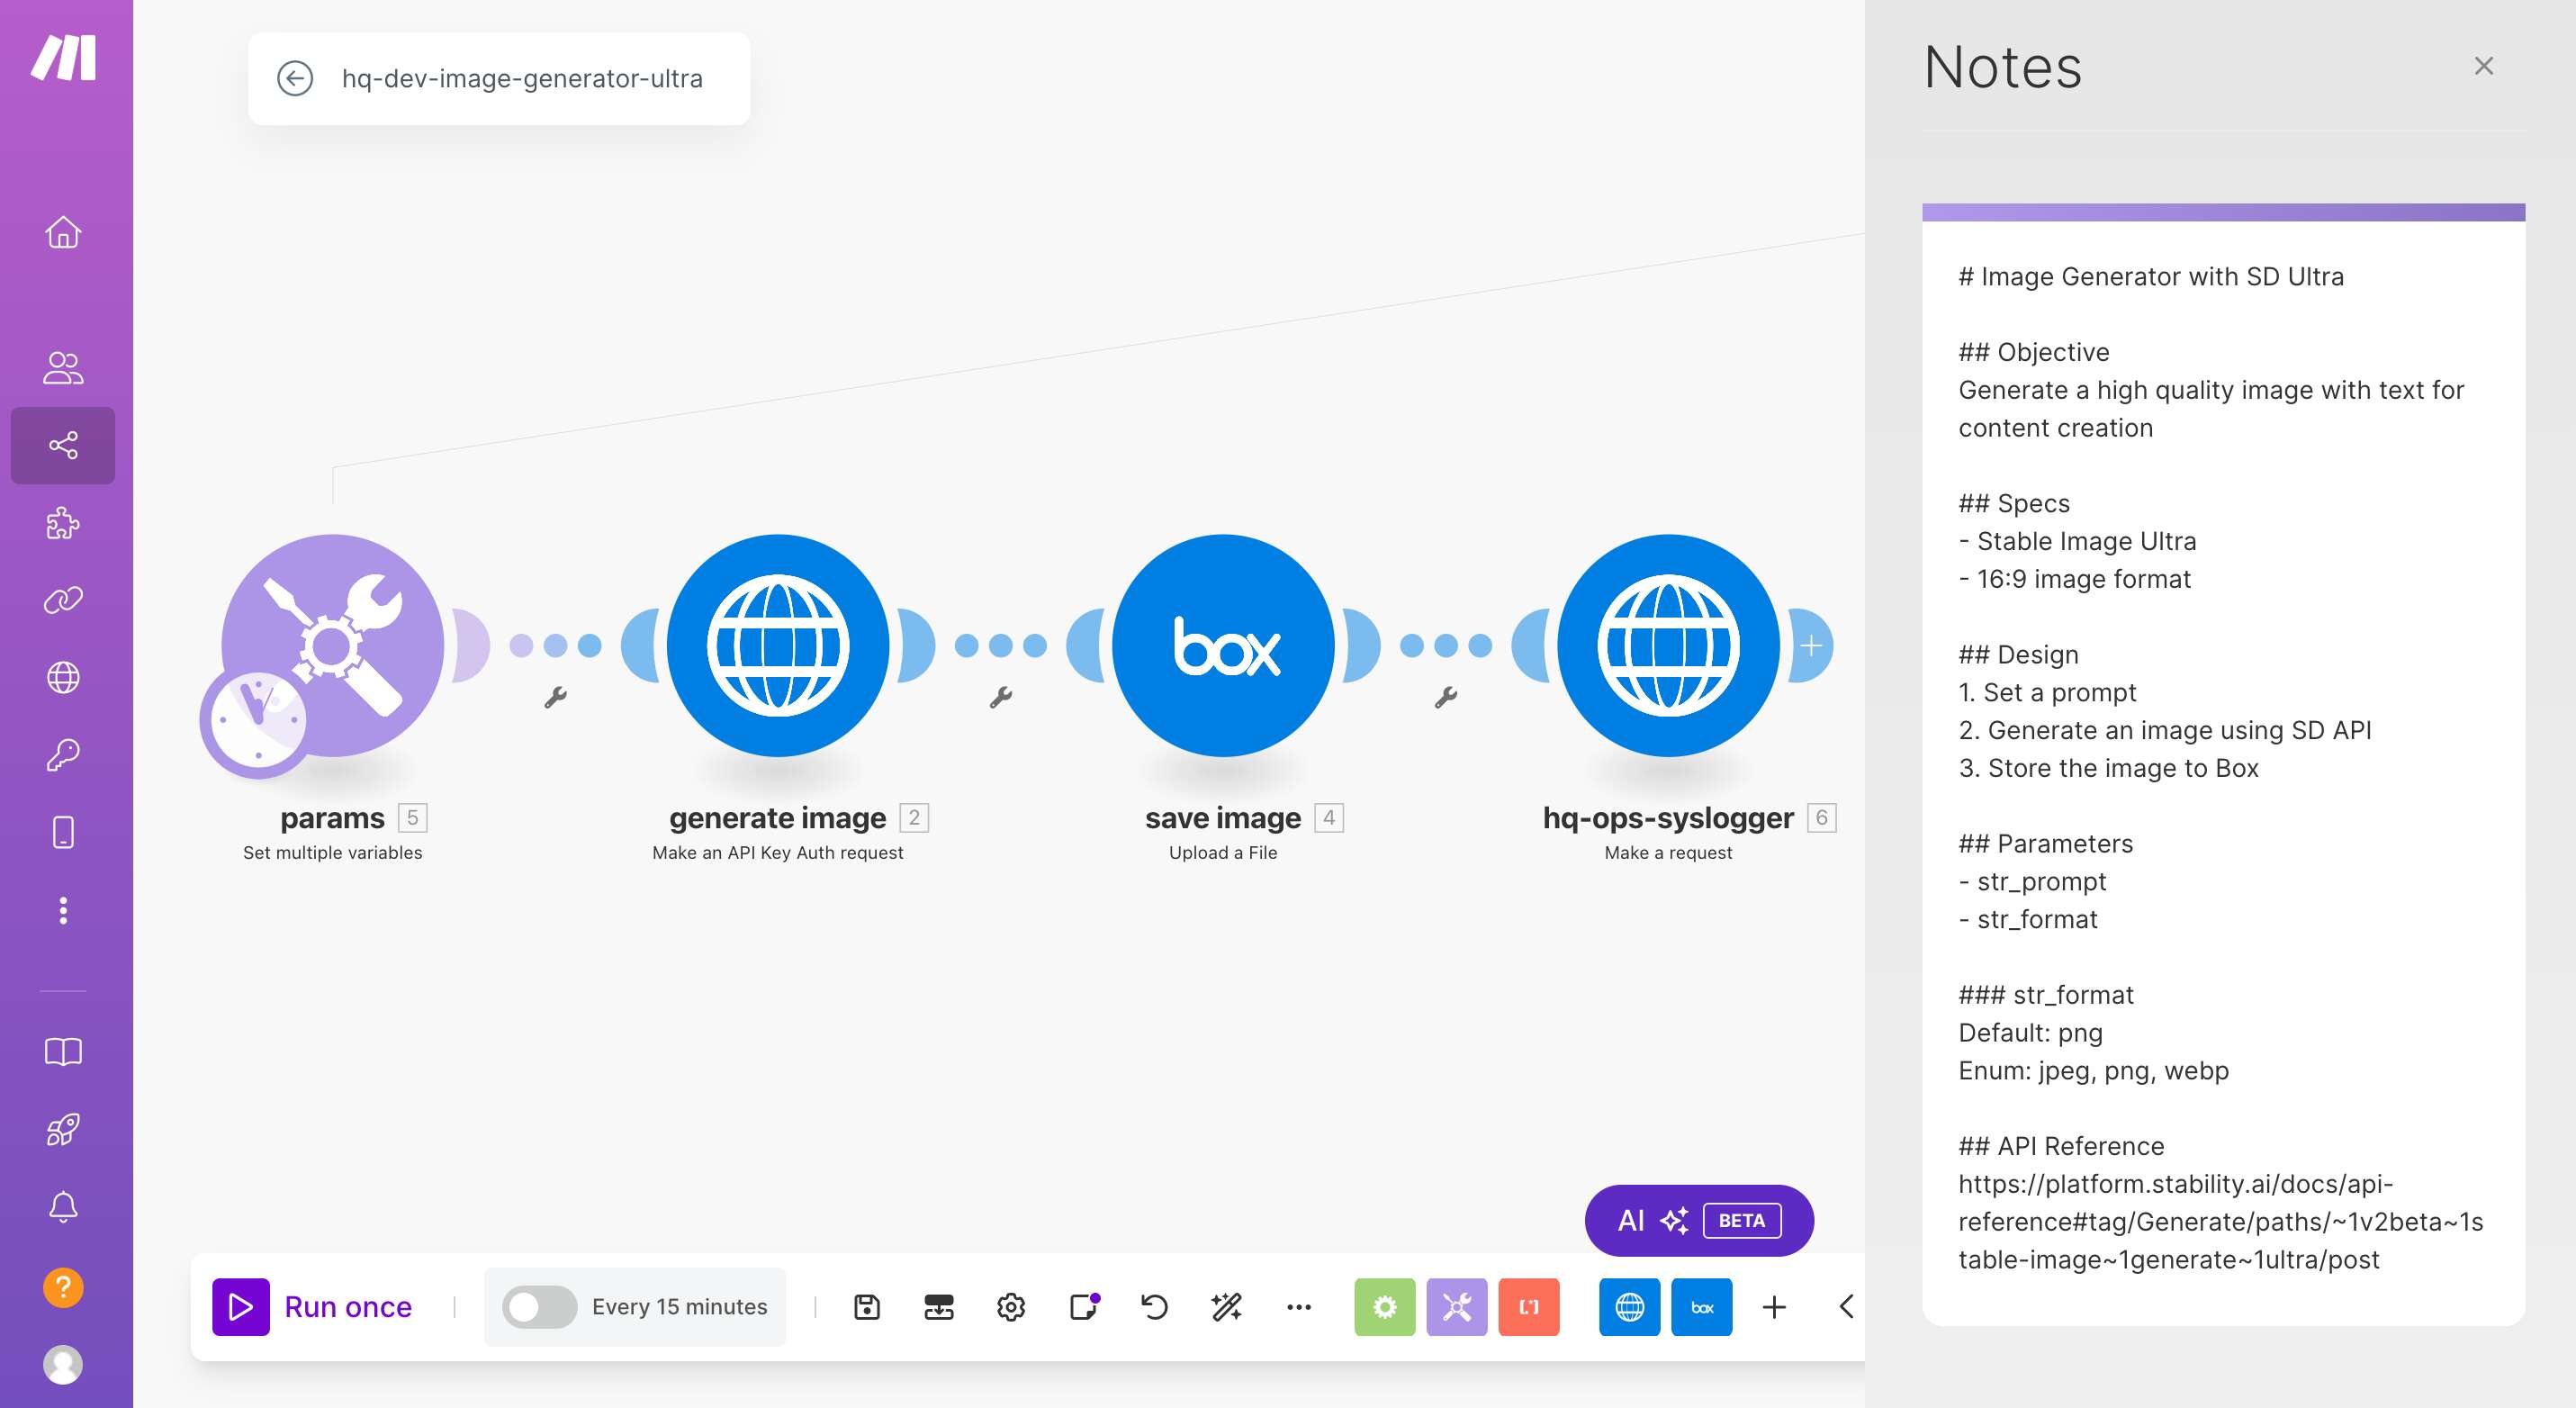
Task: Click the purple Tools icon in toolbar
Action: (1457, 1306)
